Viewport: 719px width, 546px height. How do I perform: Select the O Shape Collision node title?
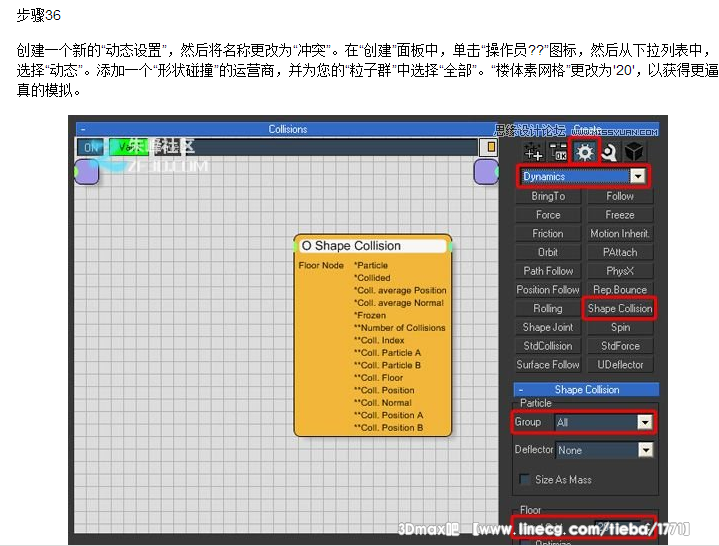[372, 246]
